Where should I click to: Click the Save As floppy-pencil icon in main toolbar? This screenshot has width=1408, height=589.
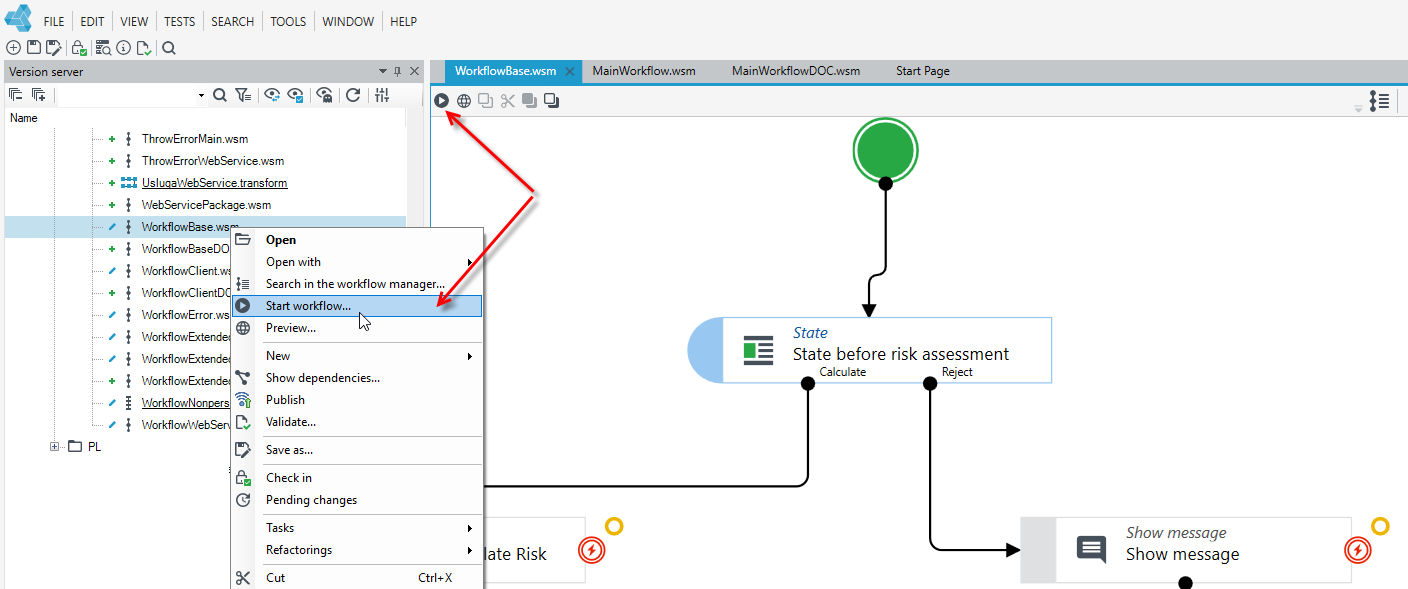tap(54, 47)
